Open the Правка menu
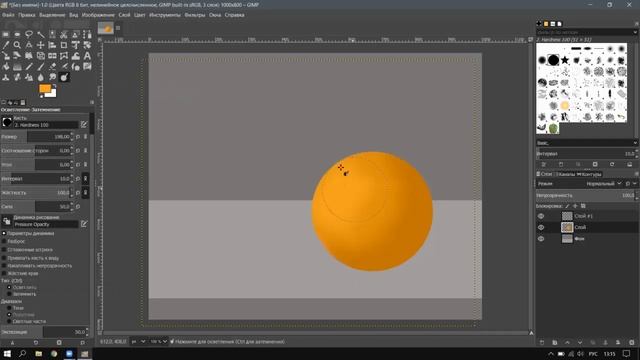This screenshot has height=360, width=640. (27, 15)
